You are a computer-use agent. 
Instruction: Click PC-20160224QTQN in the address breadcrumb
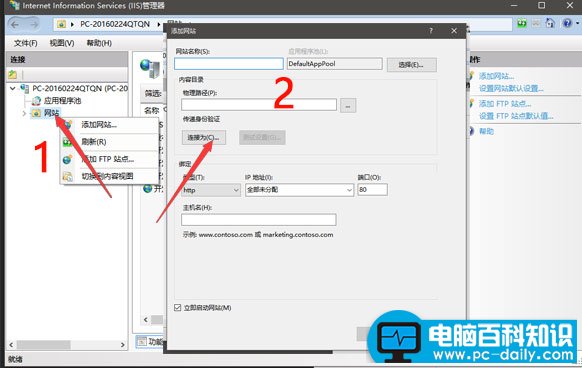[x=115, y=24]
